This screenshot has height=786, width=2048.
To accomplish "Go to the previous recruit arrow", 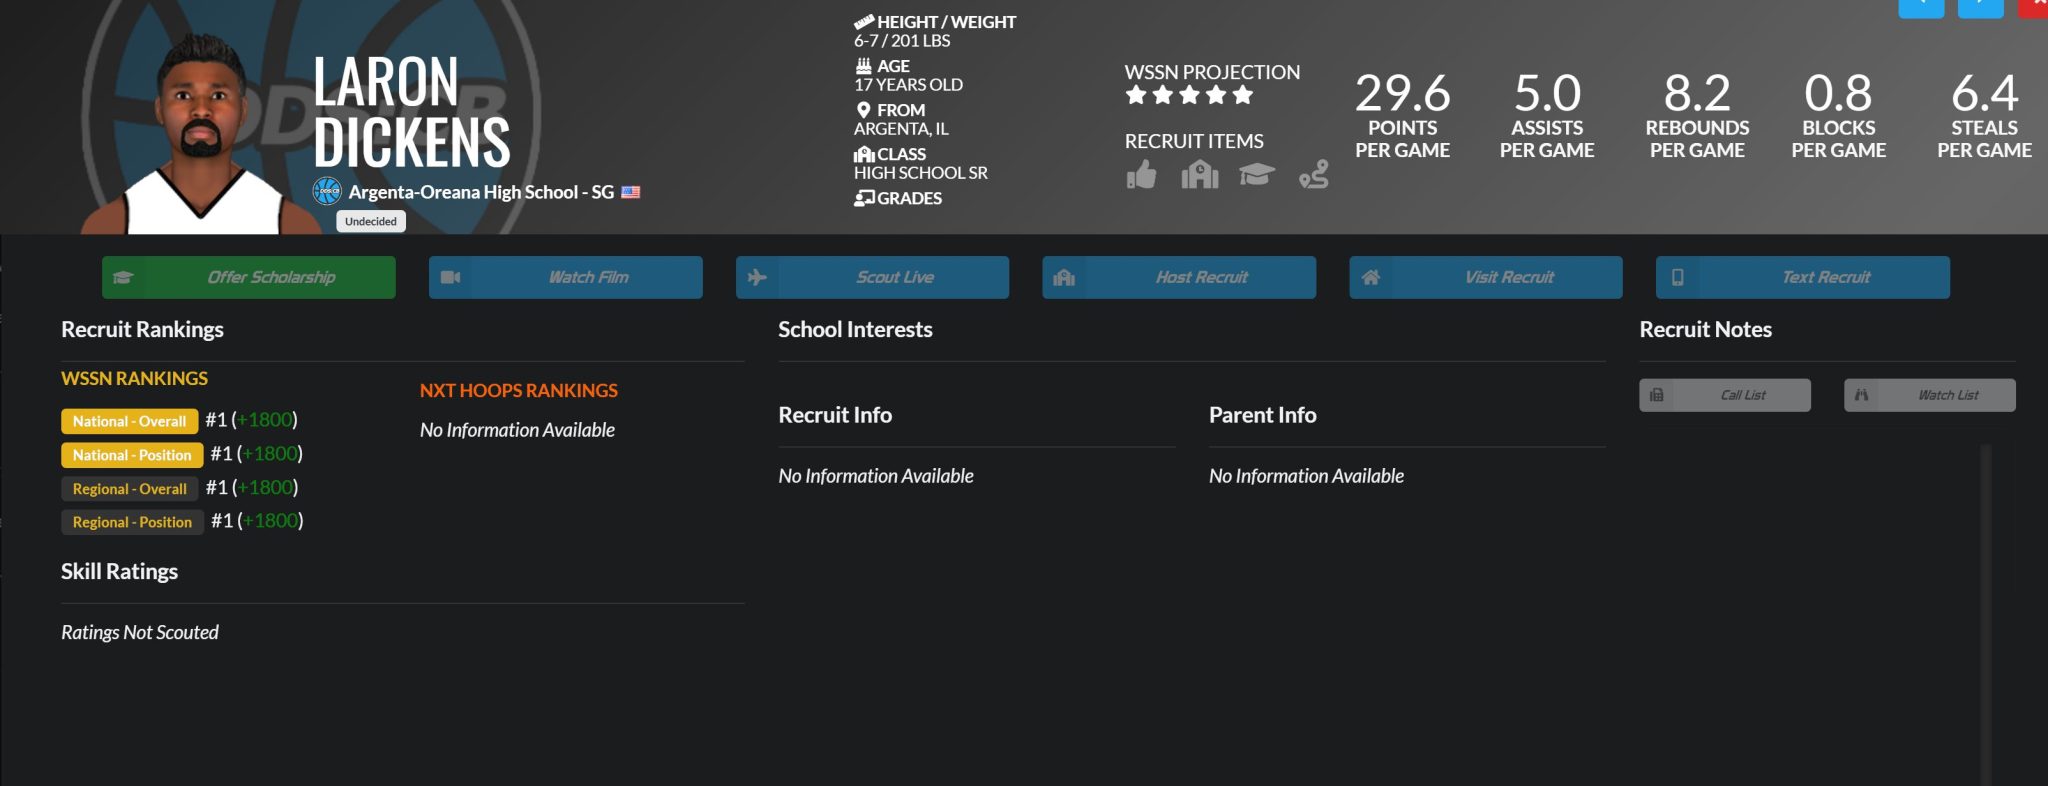I will 1921,7.
